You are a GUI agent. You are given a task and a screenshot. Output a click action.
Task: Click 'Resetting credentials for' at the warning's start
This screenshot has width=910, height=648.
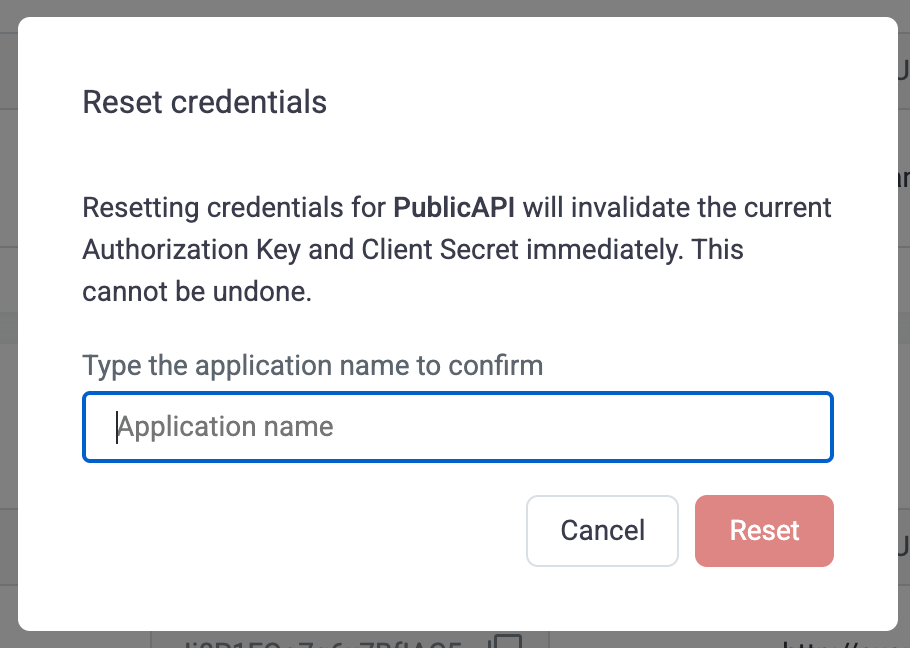234,208
